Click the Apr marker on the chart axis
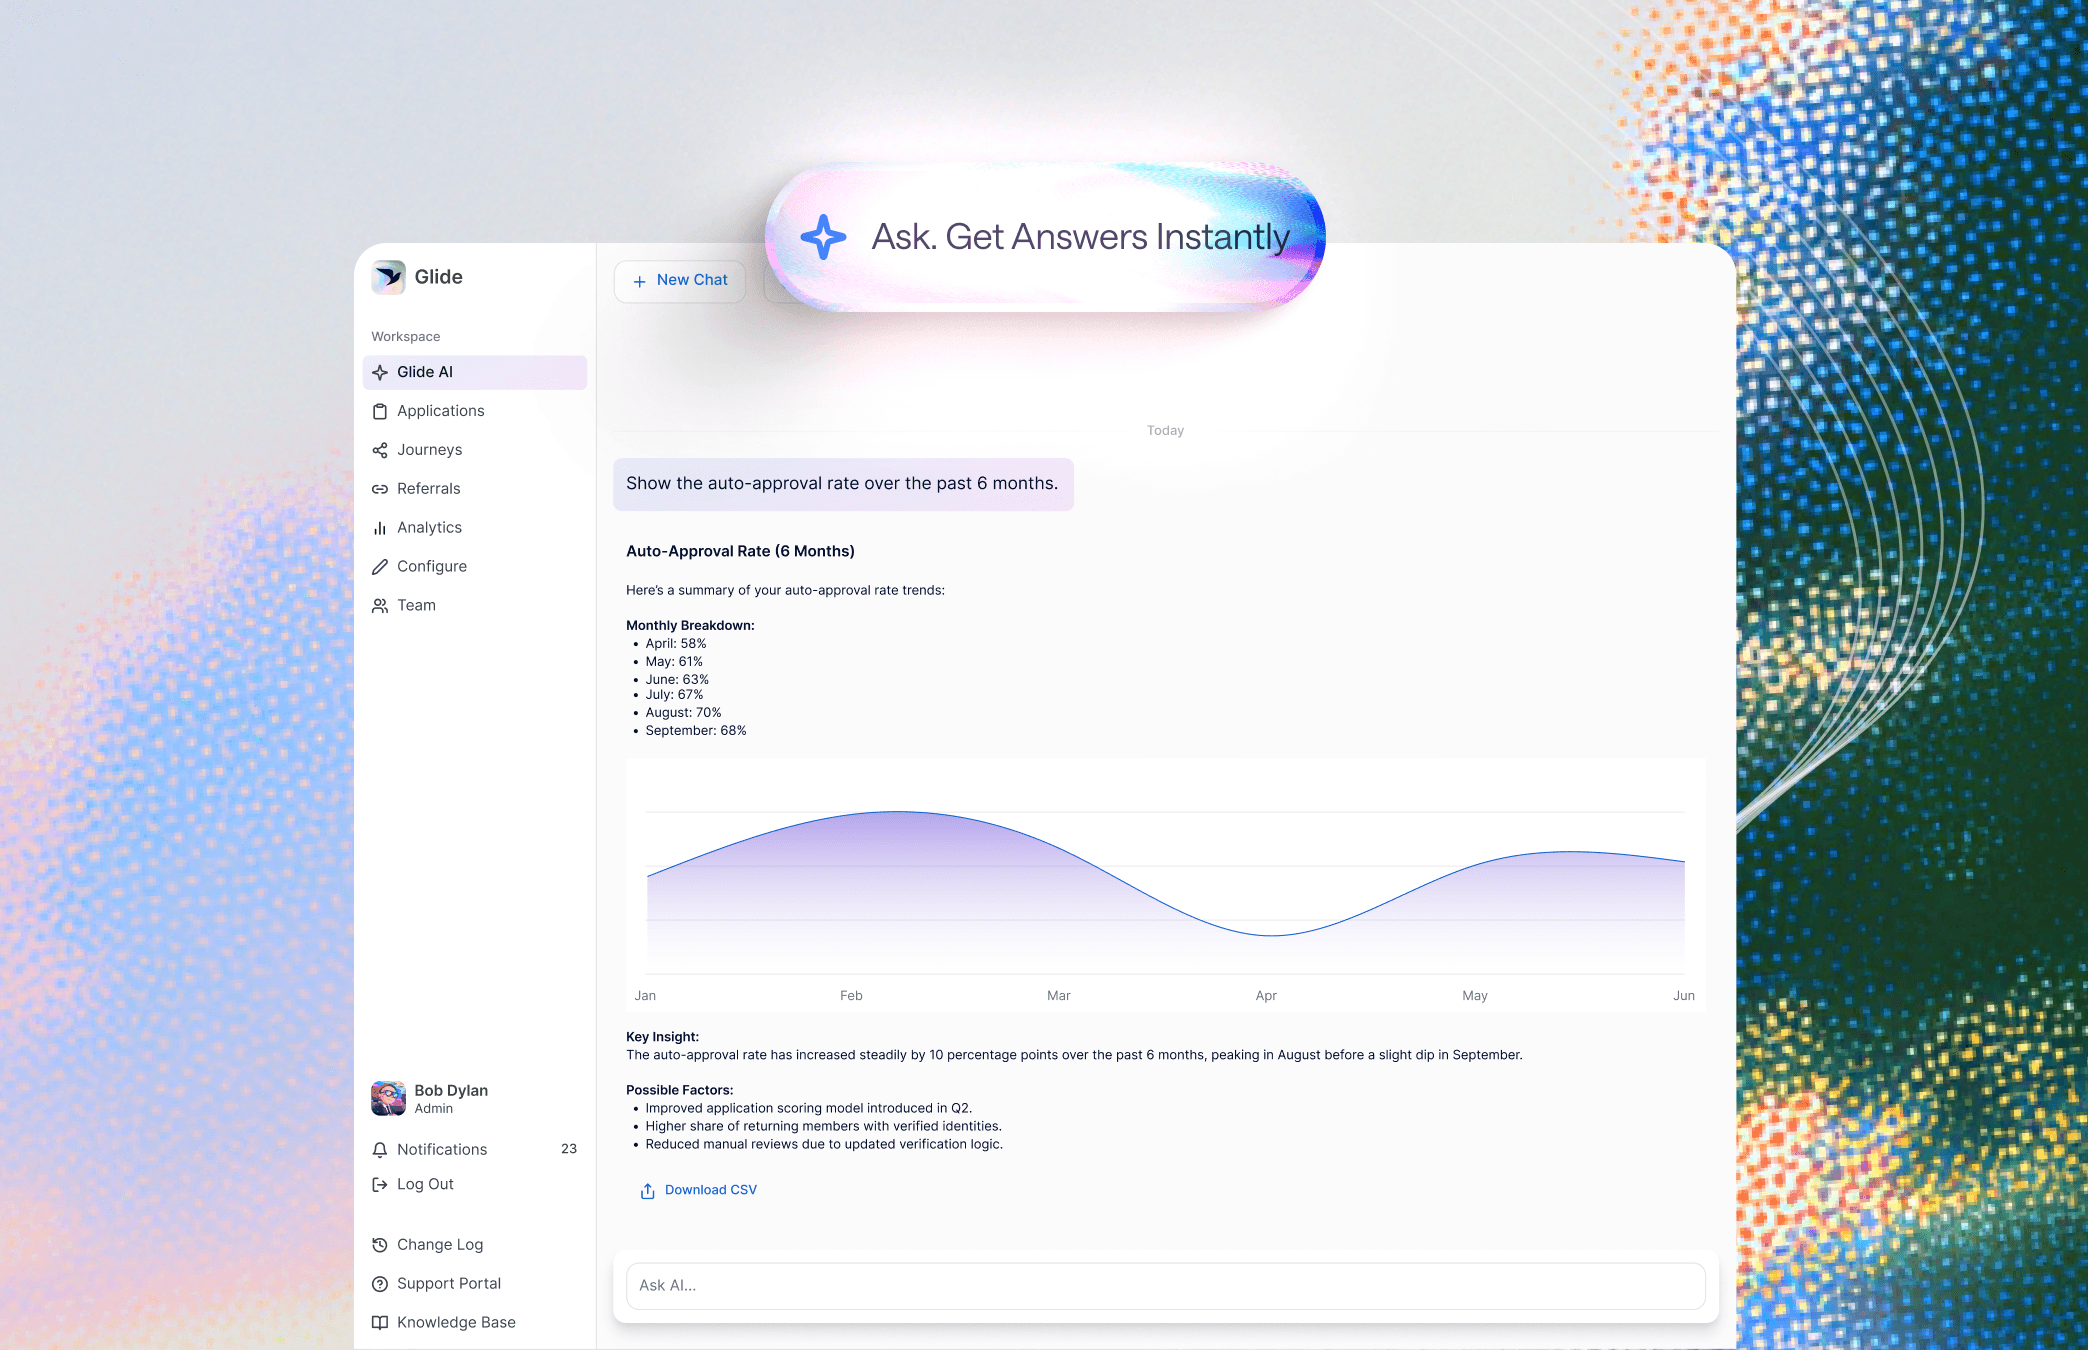This screenshot has height=1350, width=2088. pyautogui.click(x=1266, y=996)
